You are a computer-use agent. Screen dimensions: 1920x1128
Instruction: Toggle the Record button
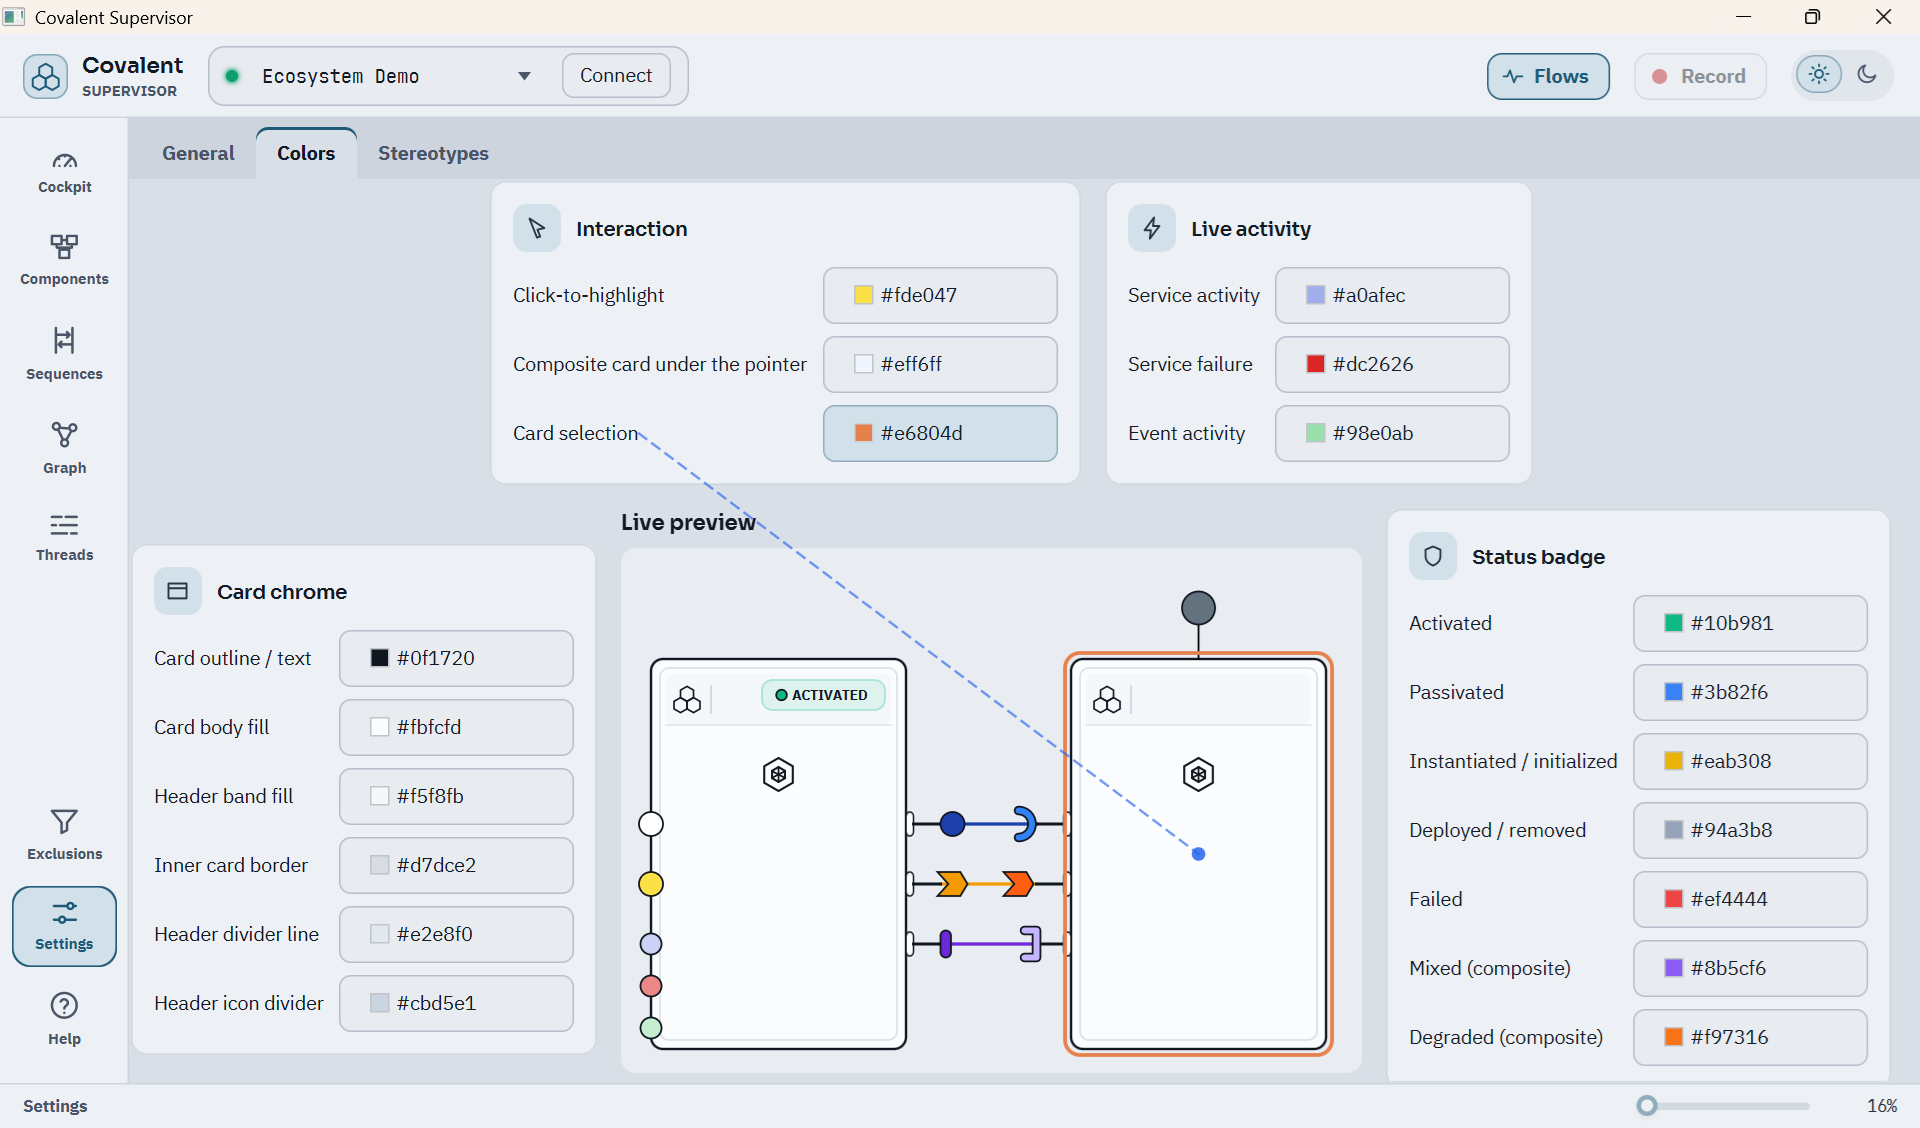(1700, 76)
